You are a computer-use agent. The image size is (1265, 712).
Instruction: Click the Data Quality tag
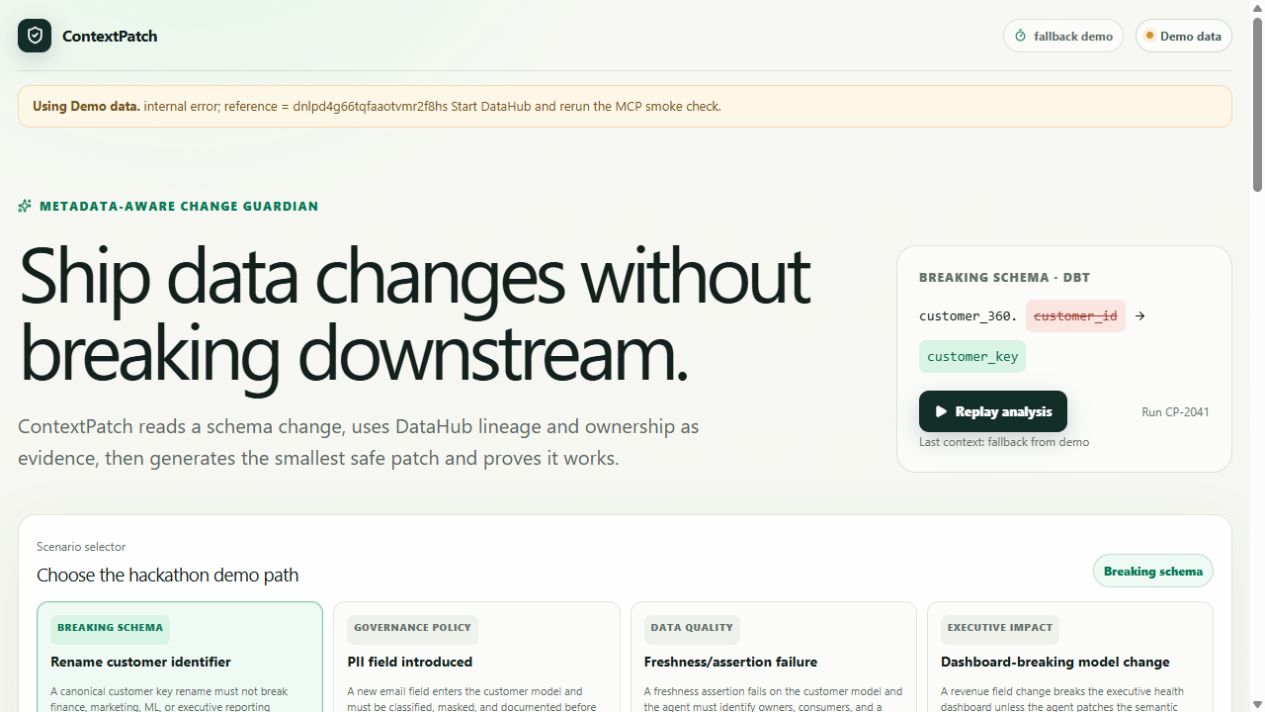pyautogui.click(x=692, y=628)
